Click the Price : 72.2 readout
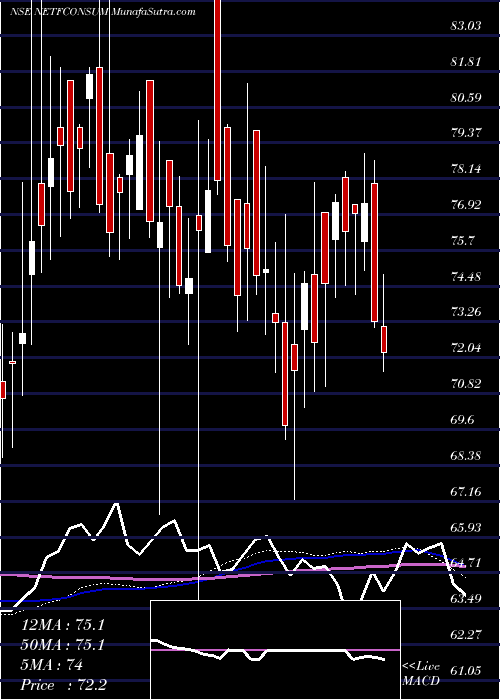The width and height of the screenshot is (500, 700). click(63, 685)
